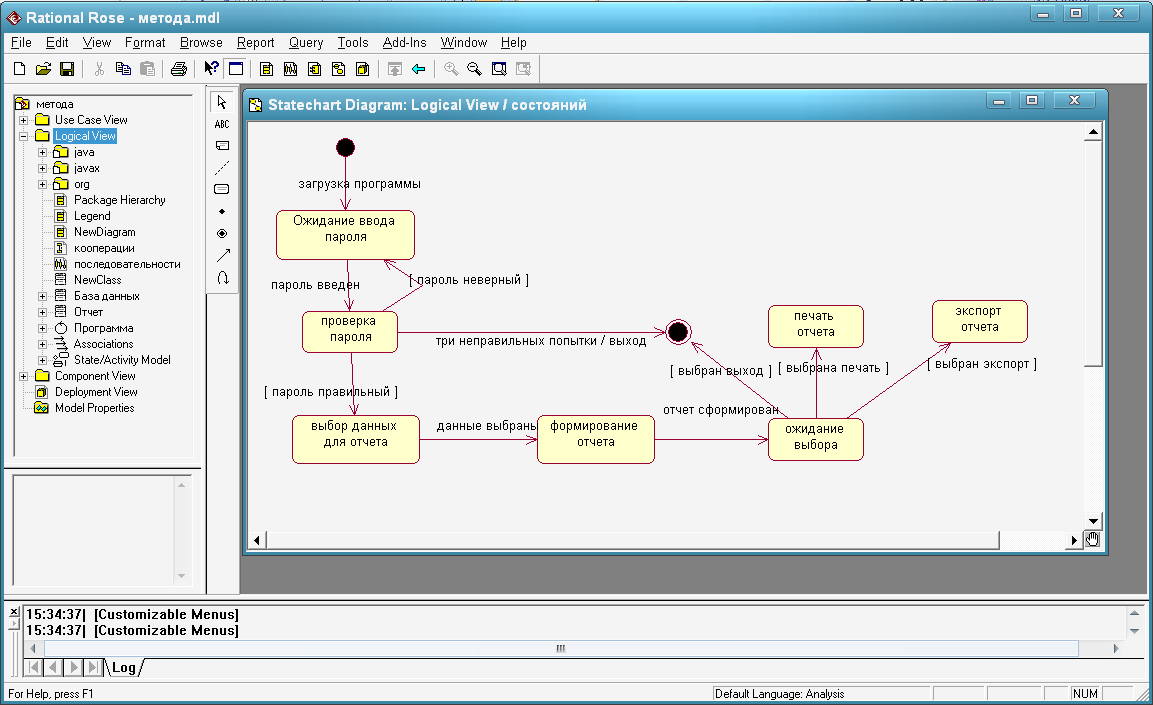Image resolution: width=1153 pixels, height=705 pixels.
Task: Select the формирование отчета state box
Action: point(596,440)
